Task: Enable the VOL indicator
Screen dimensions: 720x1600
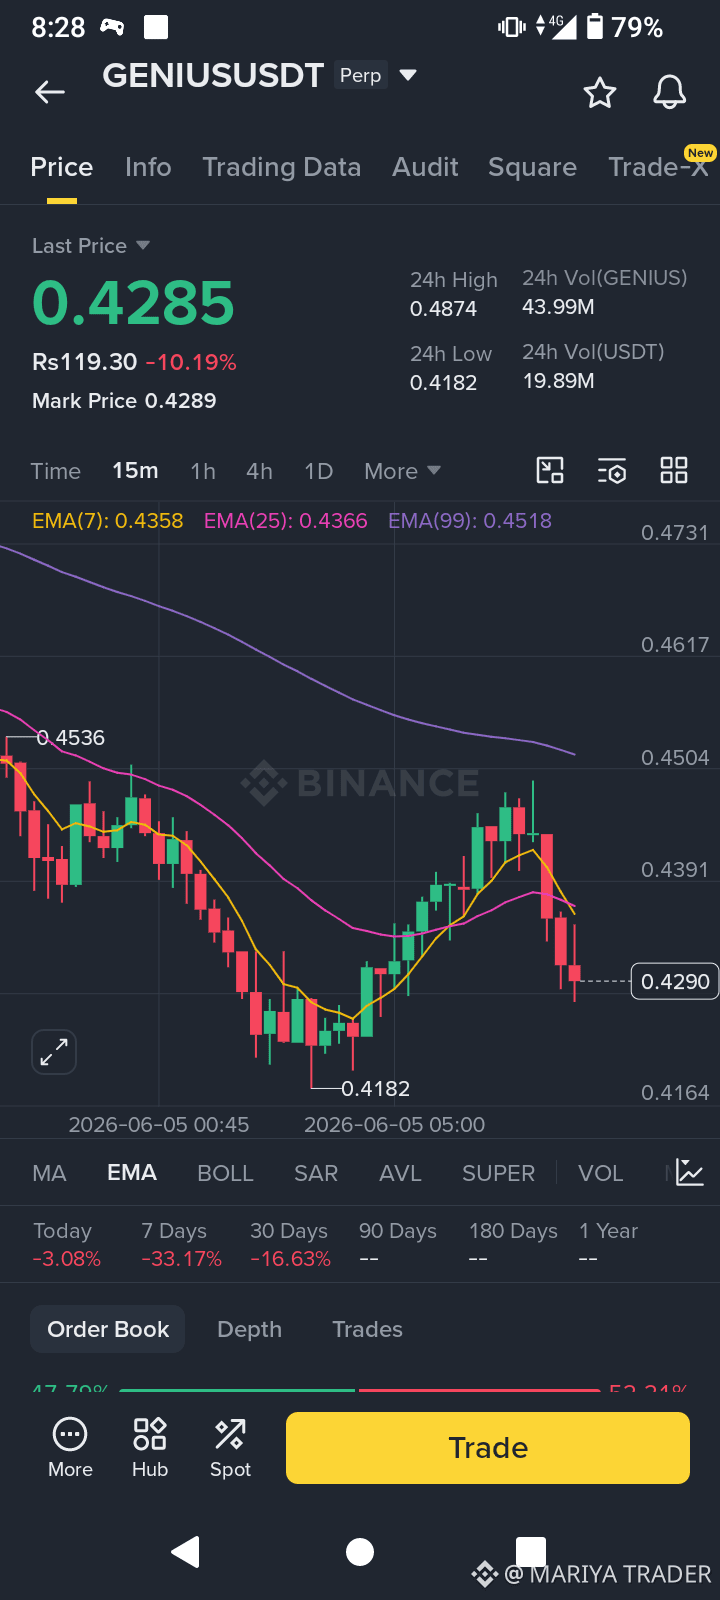Action: 600,1173
